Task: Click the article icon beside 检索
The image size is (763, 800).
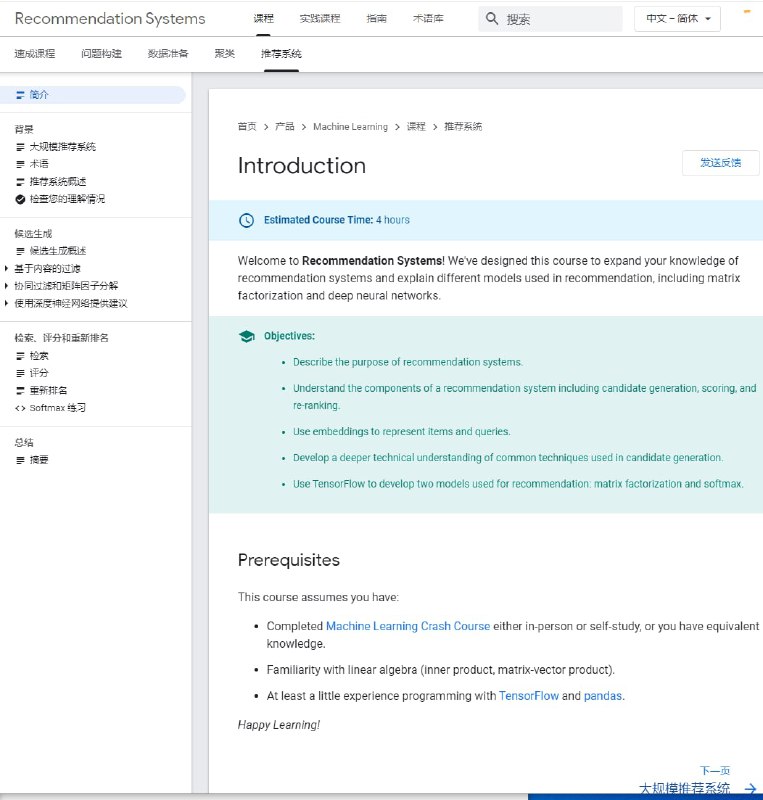Action: click(20, 356)
